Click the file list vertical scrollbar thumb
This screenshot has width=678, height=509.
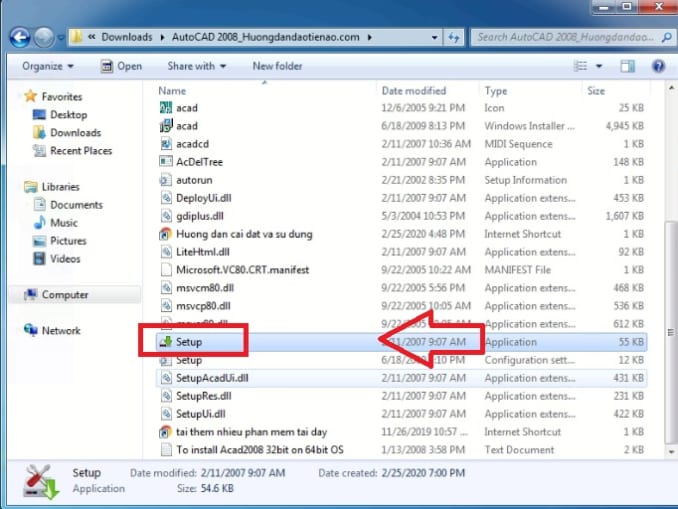671,332
